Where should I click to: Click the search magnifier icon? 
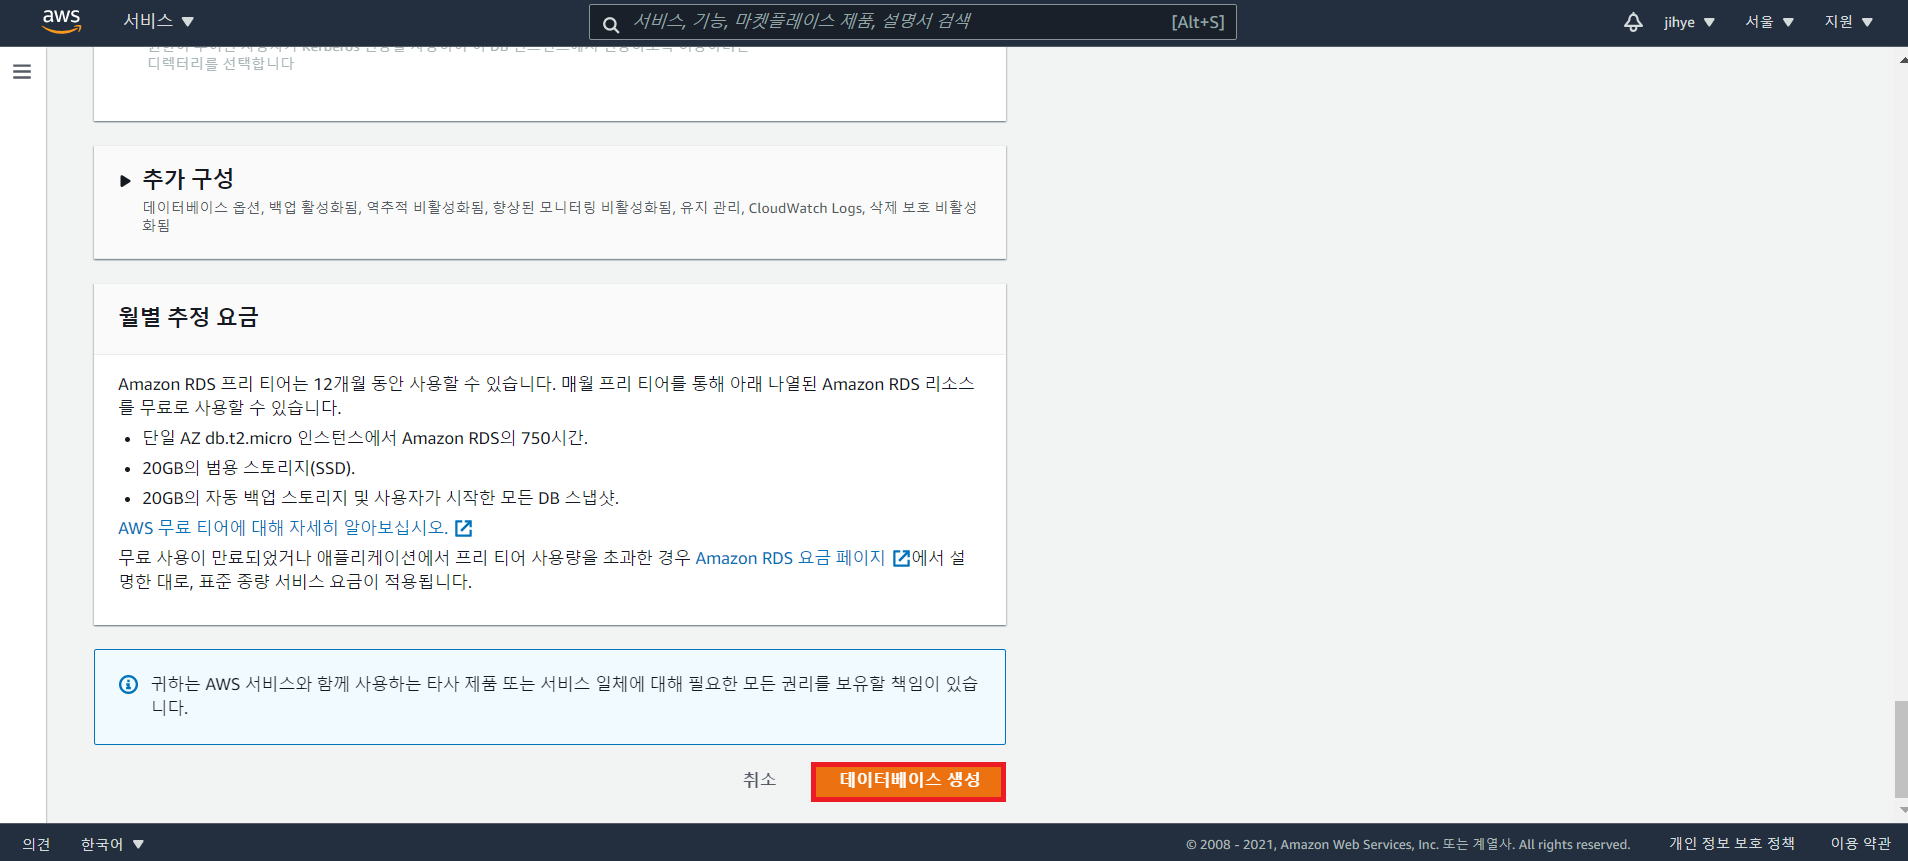pos(610,24)
